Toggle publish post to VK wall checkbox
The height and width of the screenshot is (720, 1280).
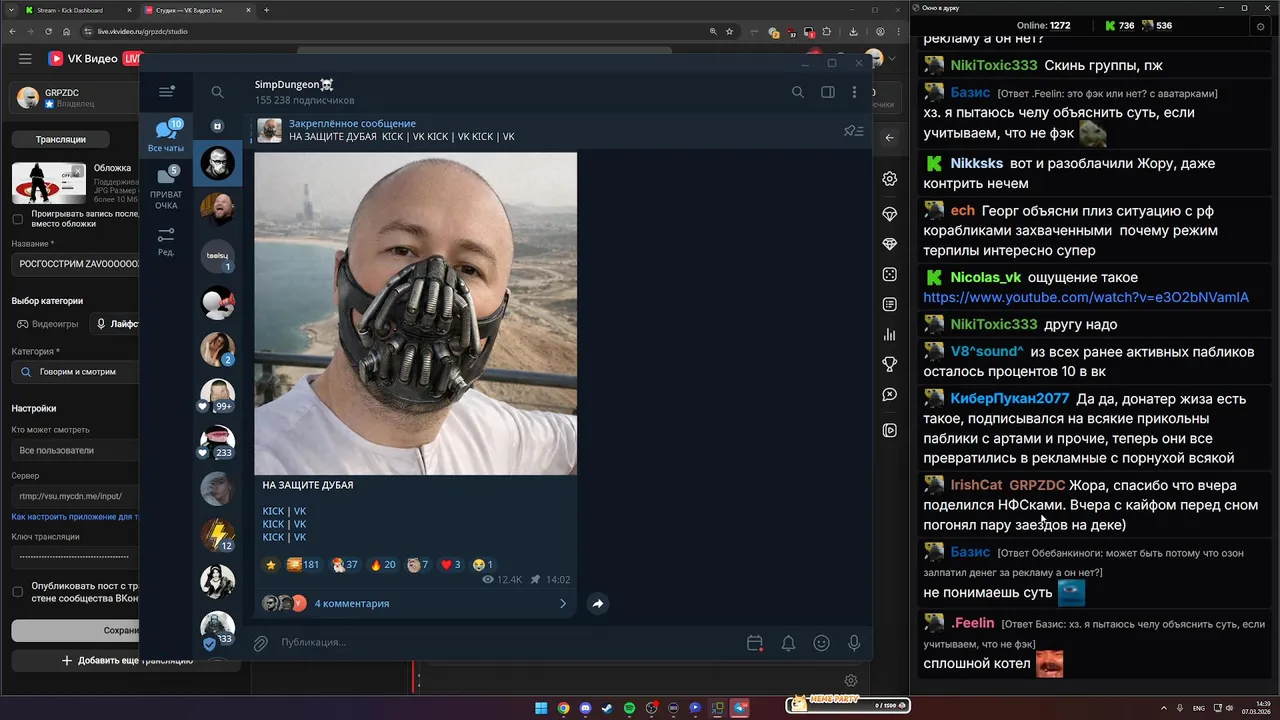click(x=17, y=592)
